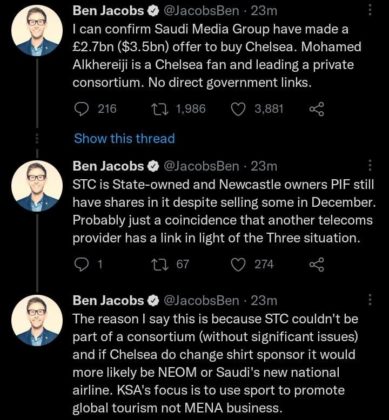Open more options on second tweet

tap(370, 166)
